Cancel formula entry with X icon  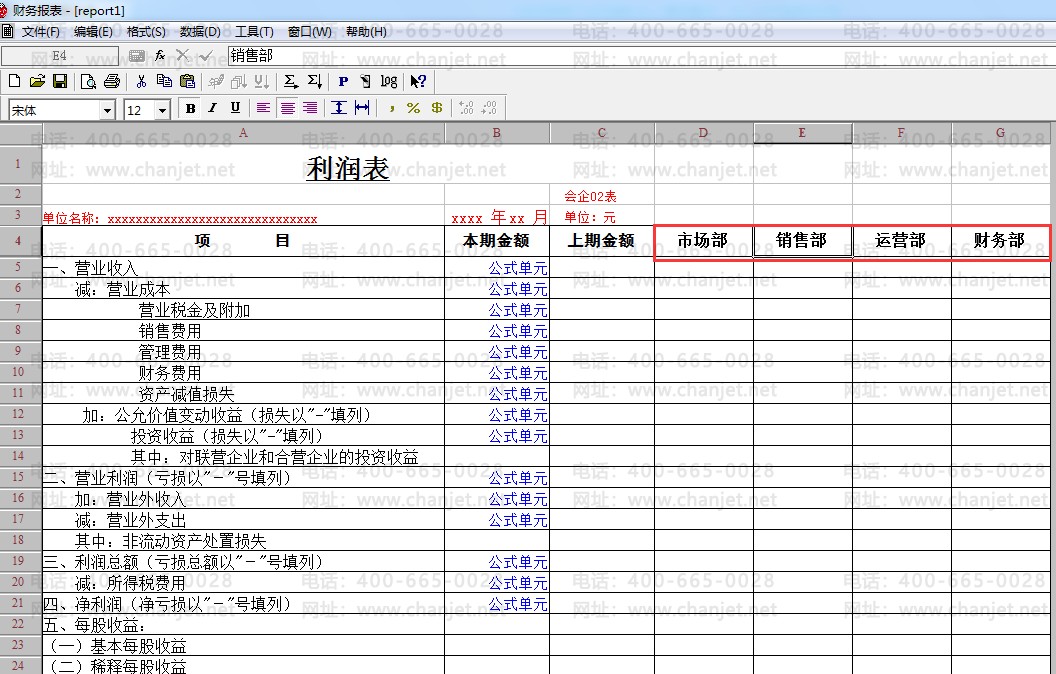pos(183,56)
